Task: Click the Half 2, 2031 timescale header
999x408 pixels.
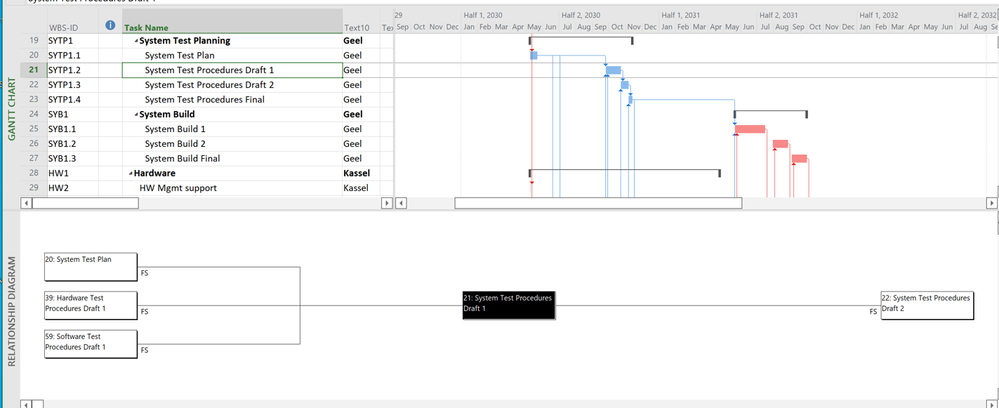Action: click(779, 15)
